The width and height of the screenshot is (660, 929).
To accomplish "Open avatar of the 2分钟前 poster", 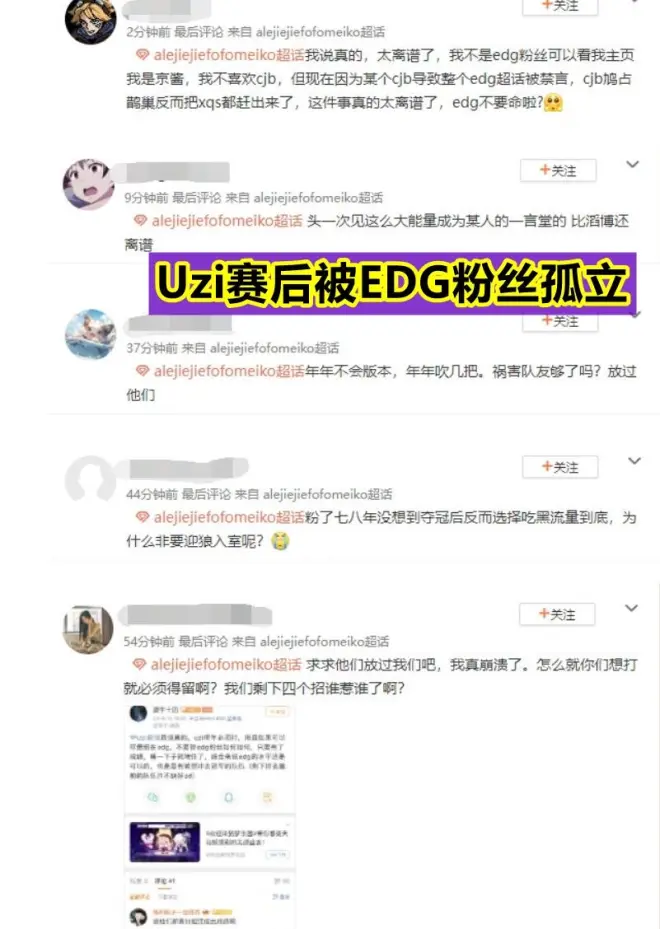I will (x=90, y=20).
